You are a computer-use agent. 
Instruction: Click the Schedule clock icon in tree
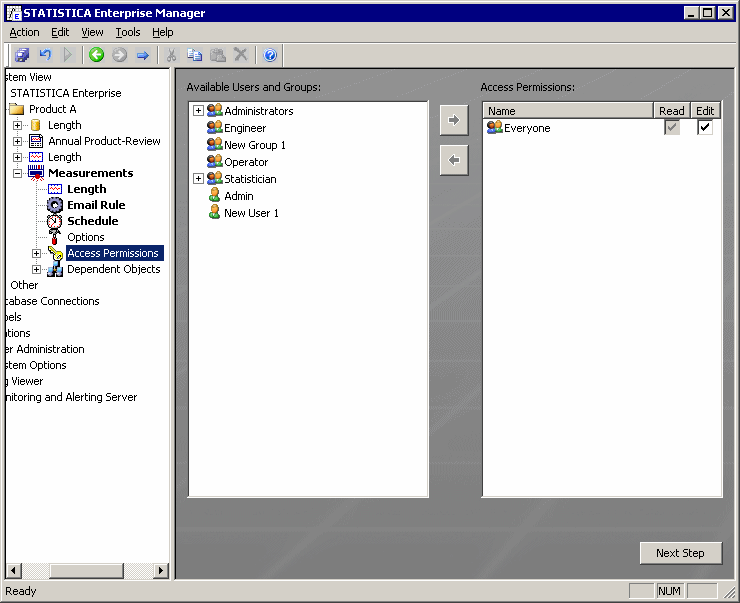(x=55, y=221)
